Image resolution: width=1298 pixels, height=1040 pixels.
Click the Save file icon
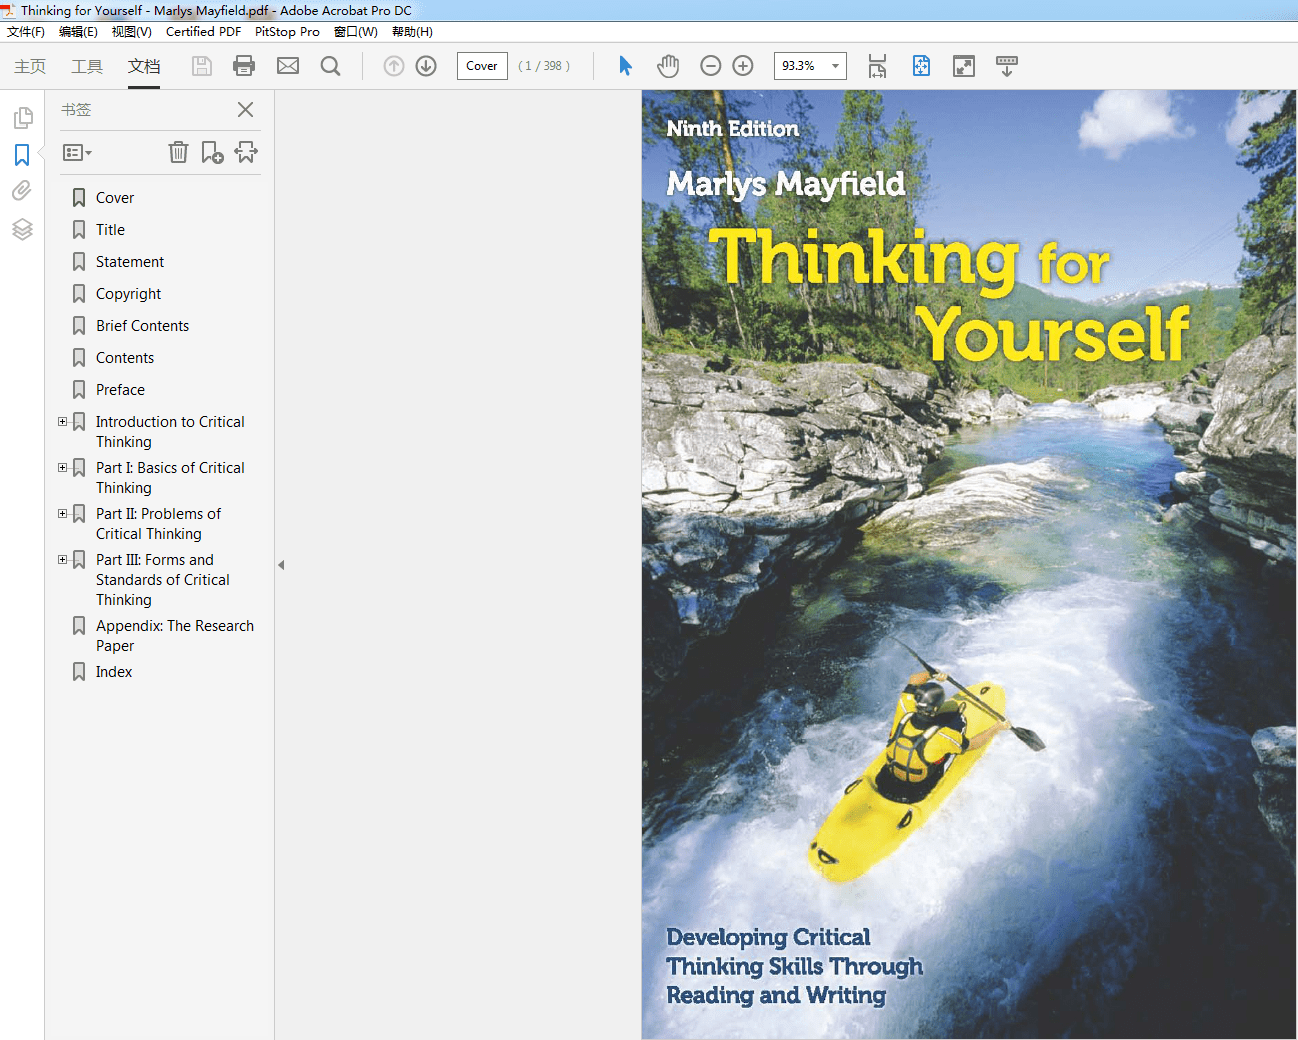(202, 66)
